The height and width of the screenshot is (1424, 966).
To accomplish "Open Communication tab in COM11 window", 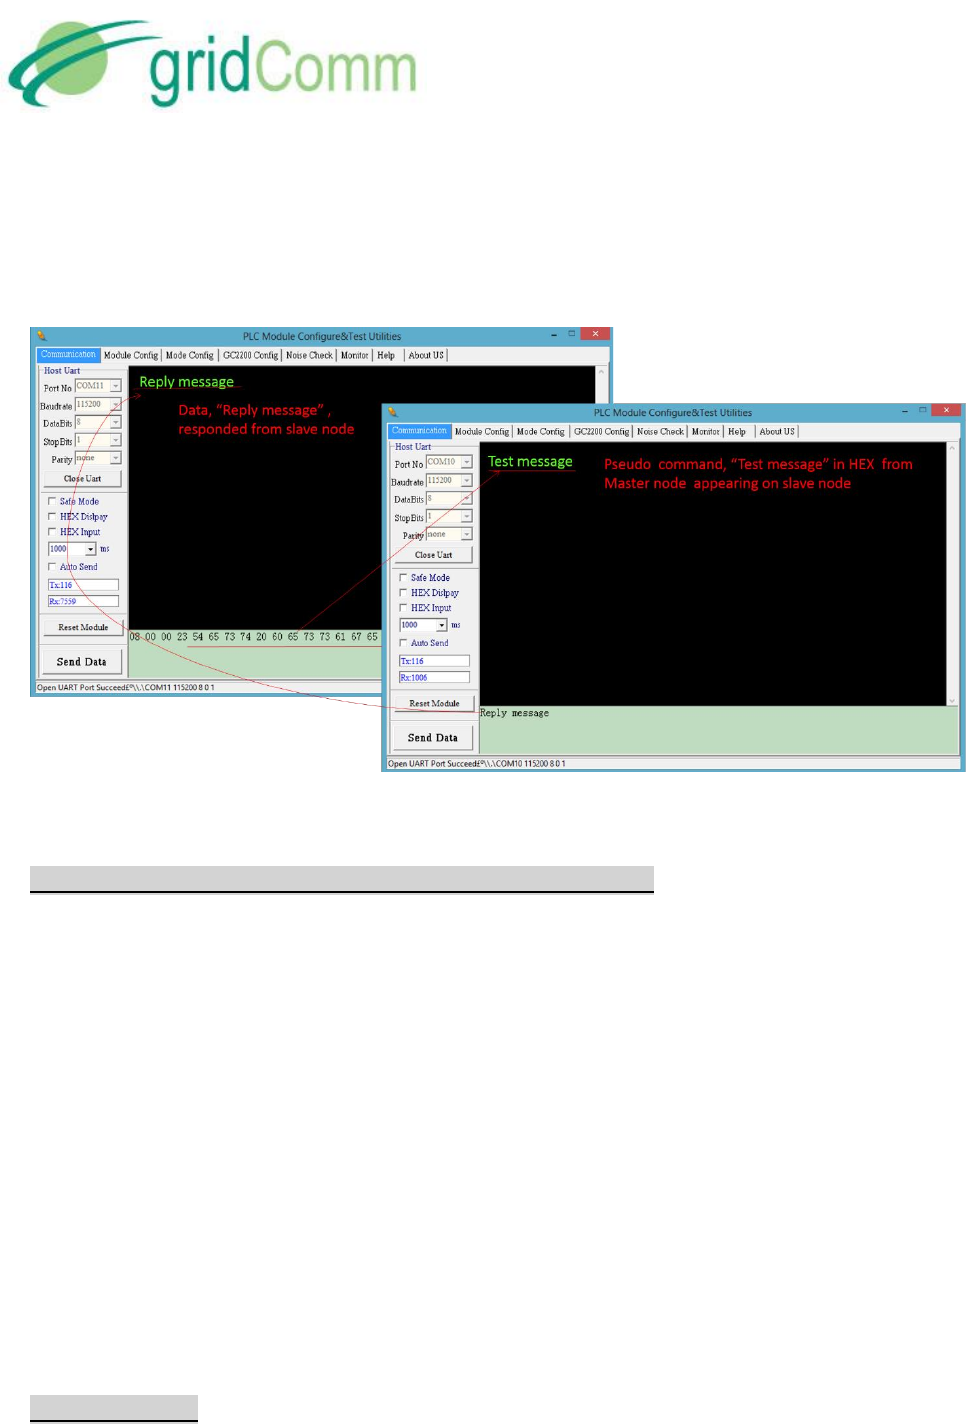I will (69, 355).
